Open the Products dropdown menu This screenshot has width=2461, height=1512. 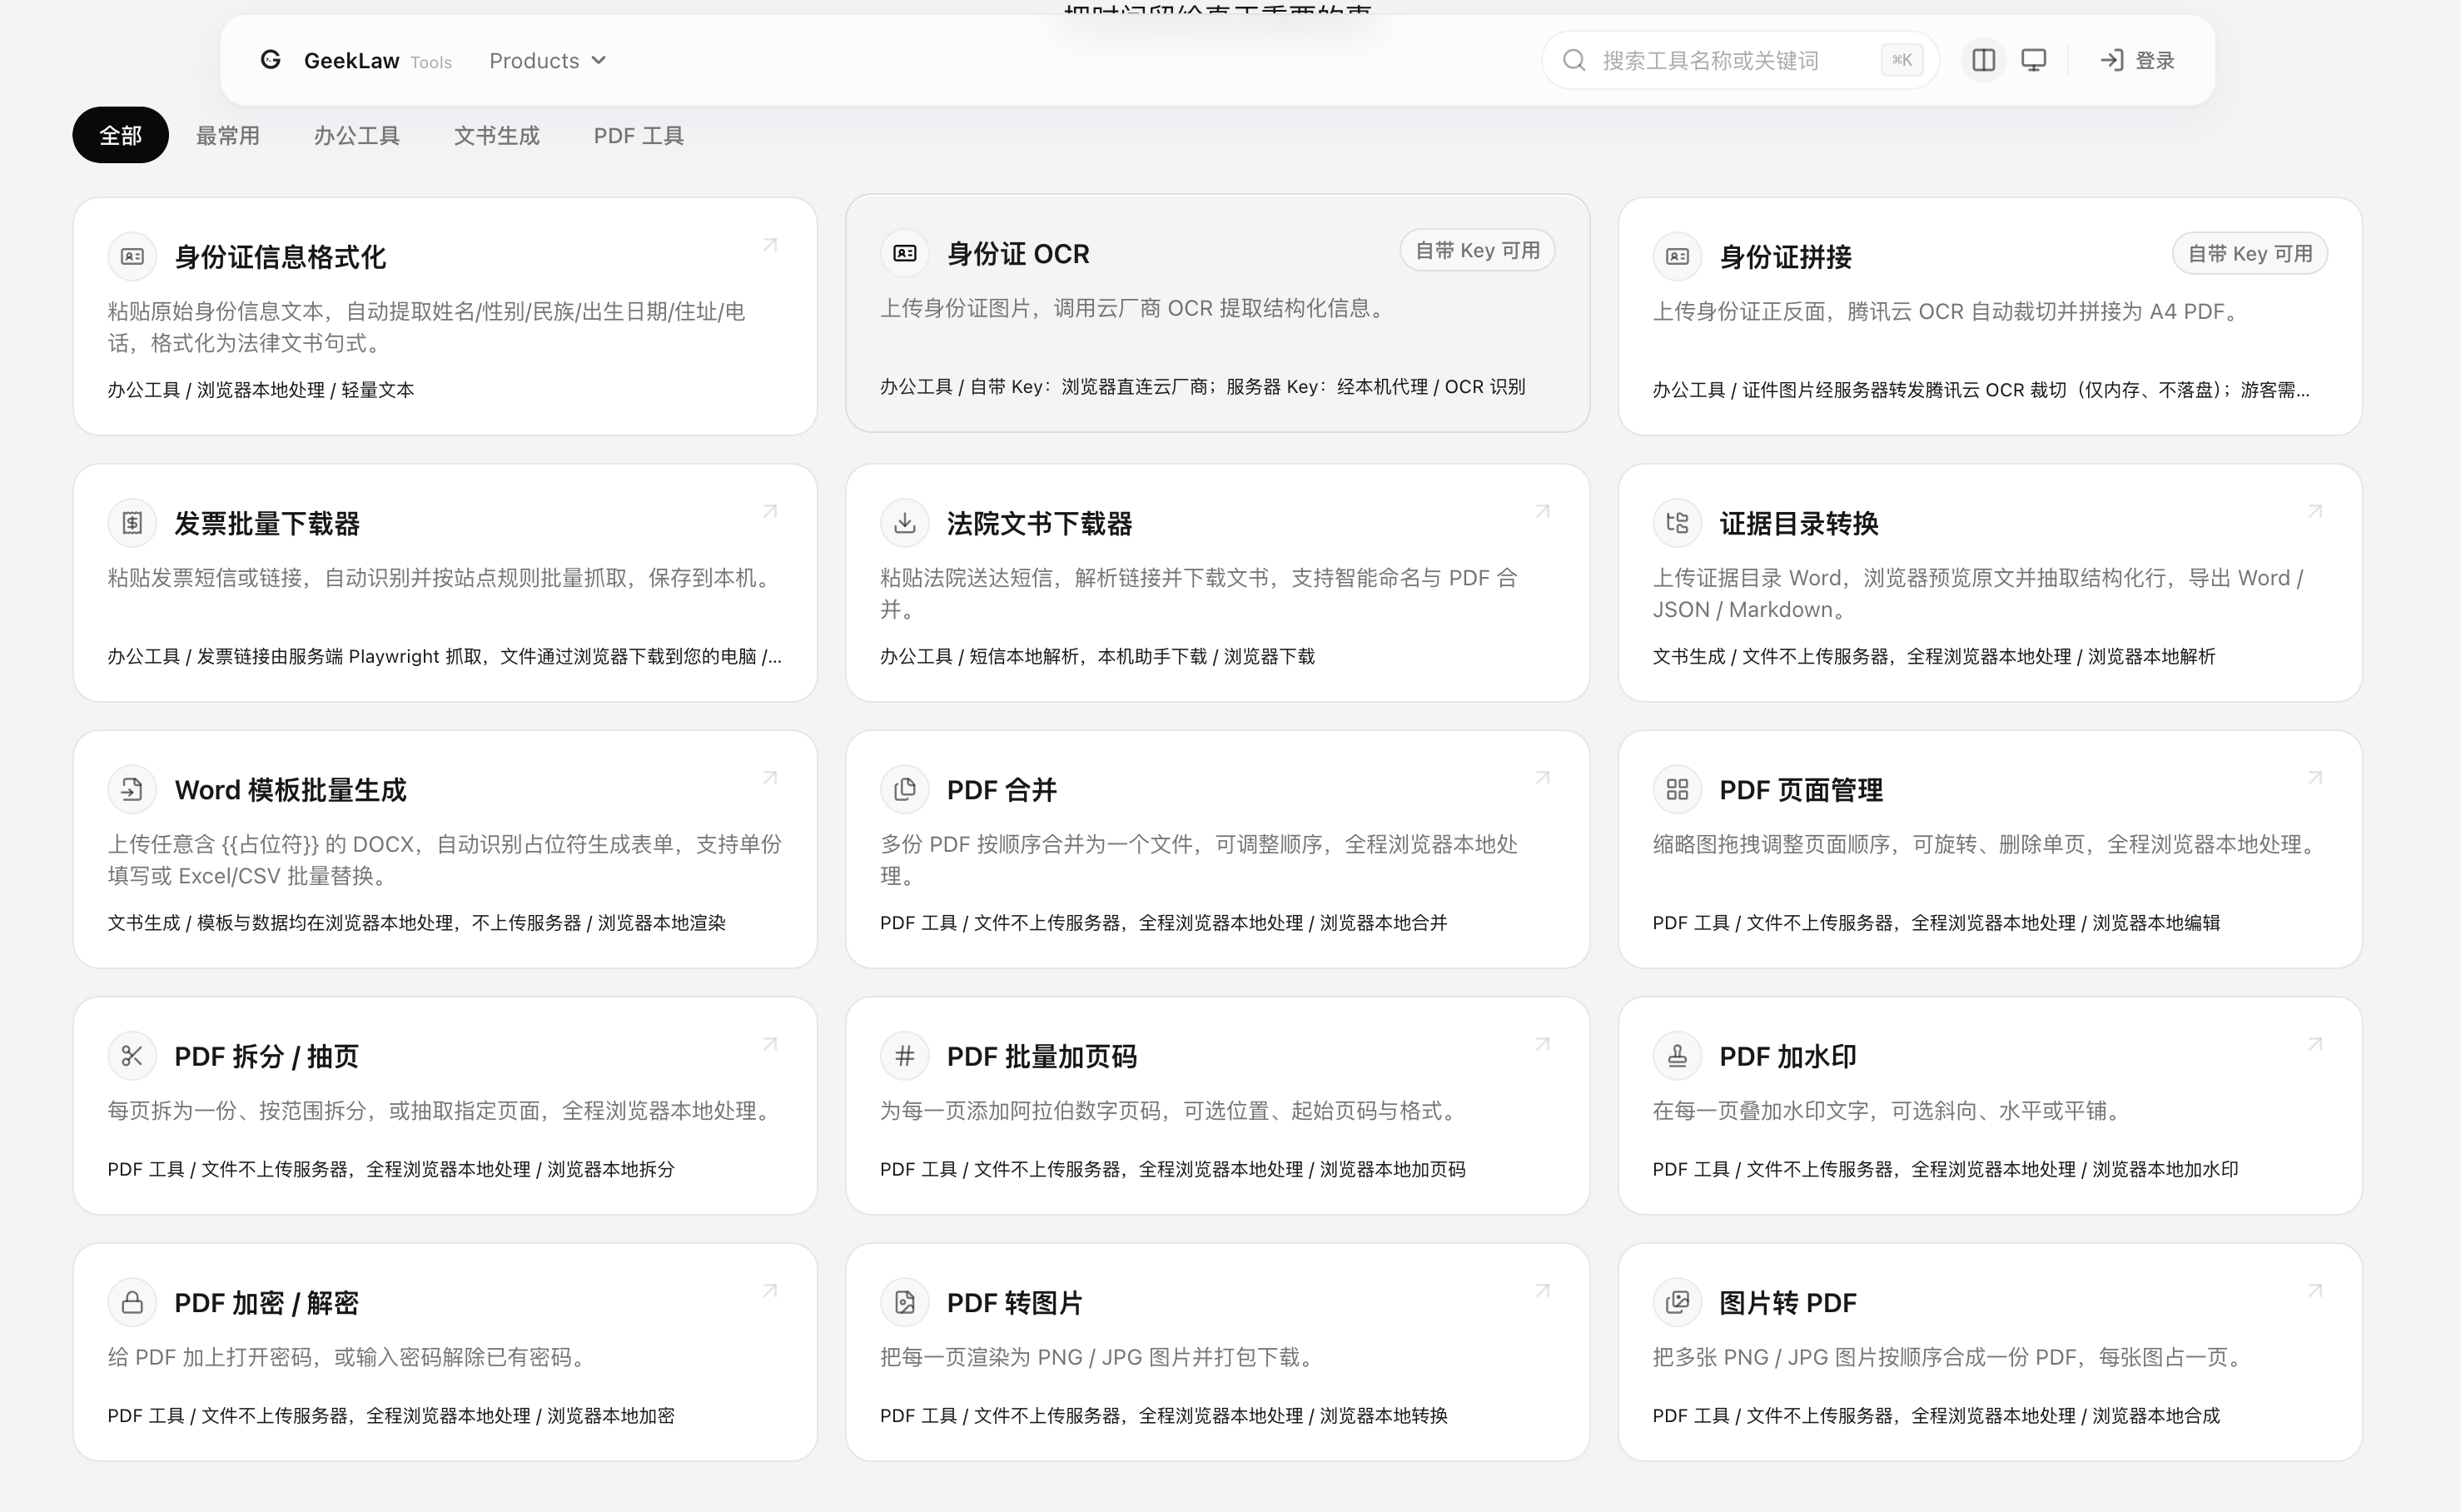pos(547,61)
